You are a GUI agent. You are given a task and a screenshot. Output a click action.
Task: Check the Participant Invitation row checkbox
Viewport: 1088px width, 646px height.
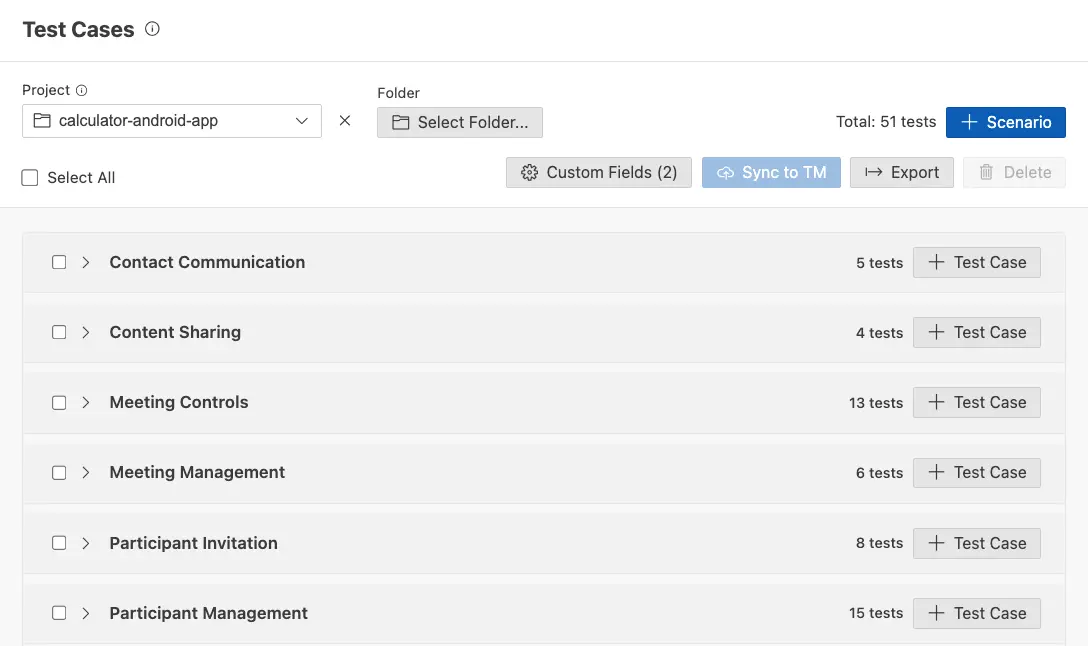[59, 543]
